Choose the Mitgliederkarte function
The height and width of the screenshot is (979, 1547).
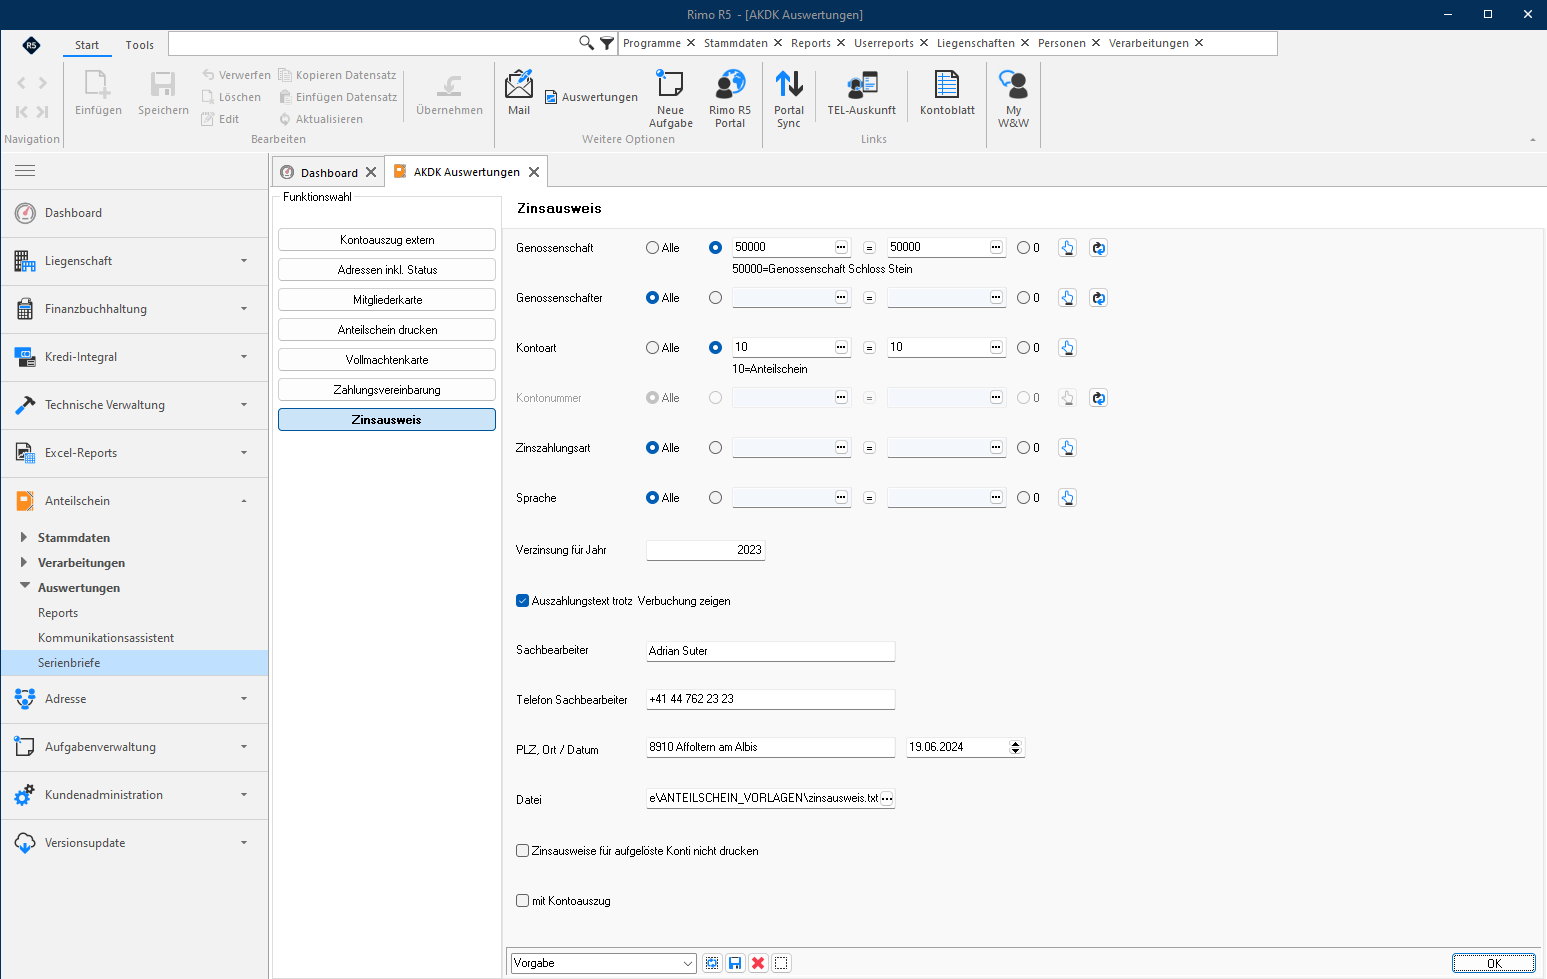pyautogui.click(x=387, y=300)
